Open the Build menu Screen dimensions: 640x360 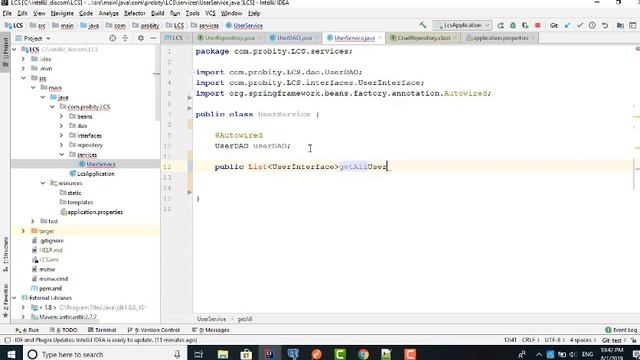[158, 13]
